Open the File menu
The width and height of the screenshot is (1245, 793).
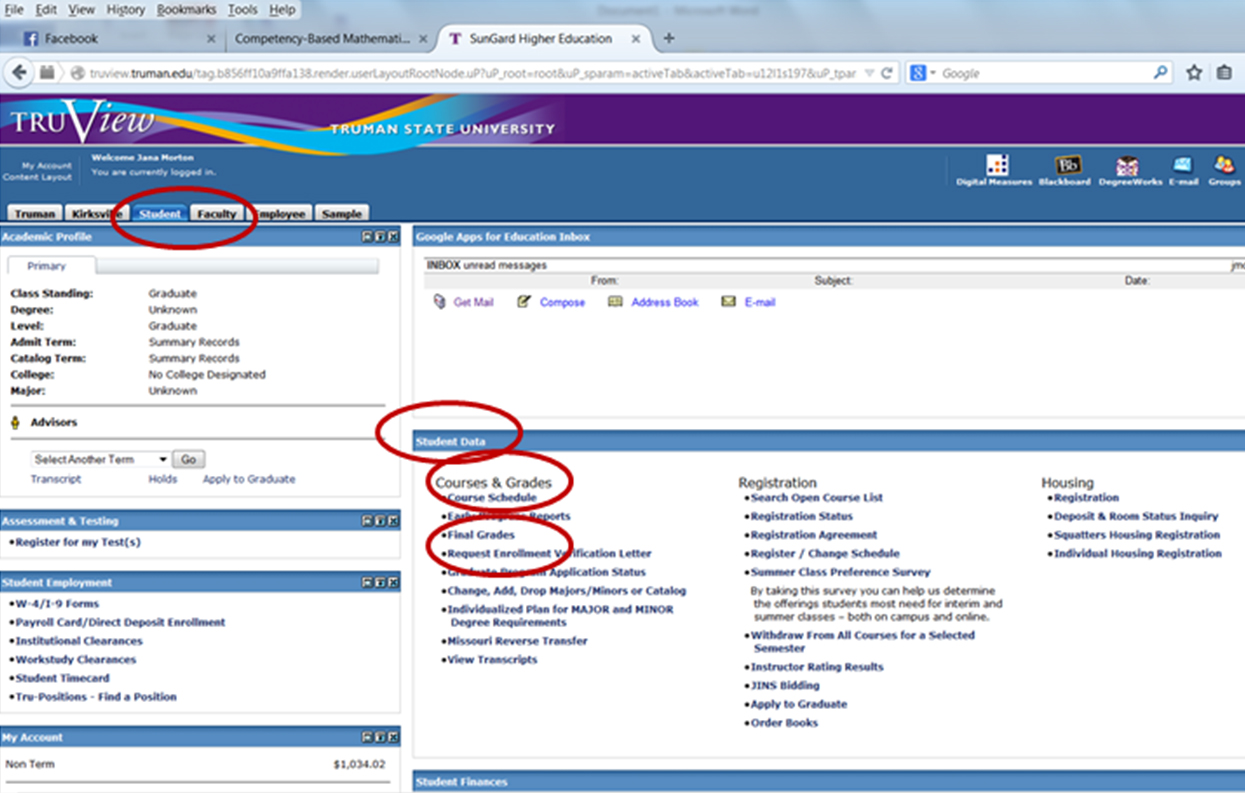tap(15, 10)
